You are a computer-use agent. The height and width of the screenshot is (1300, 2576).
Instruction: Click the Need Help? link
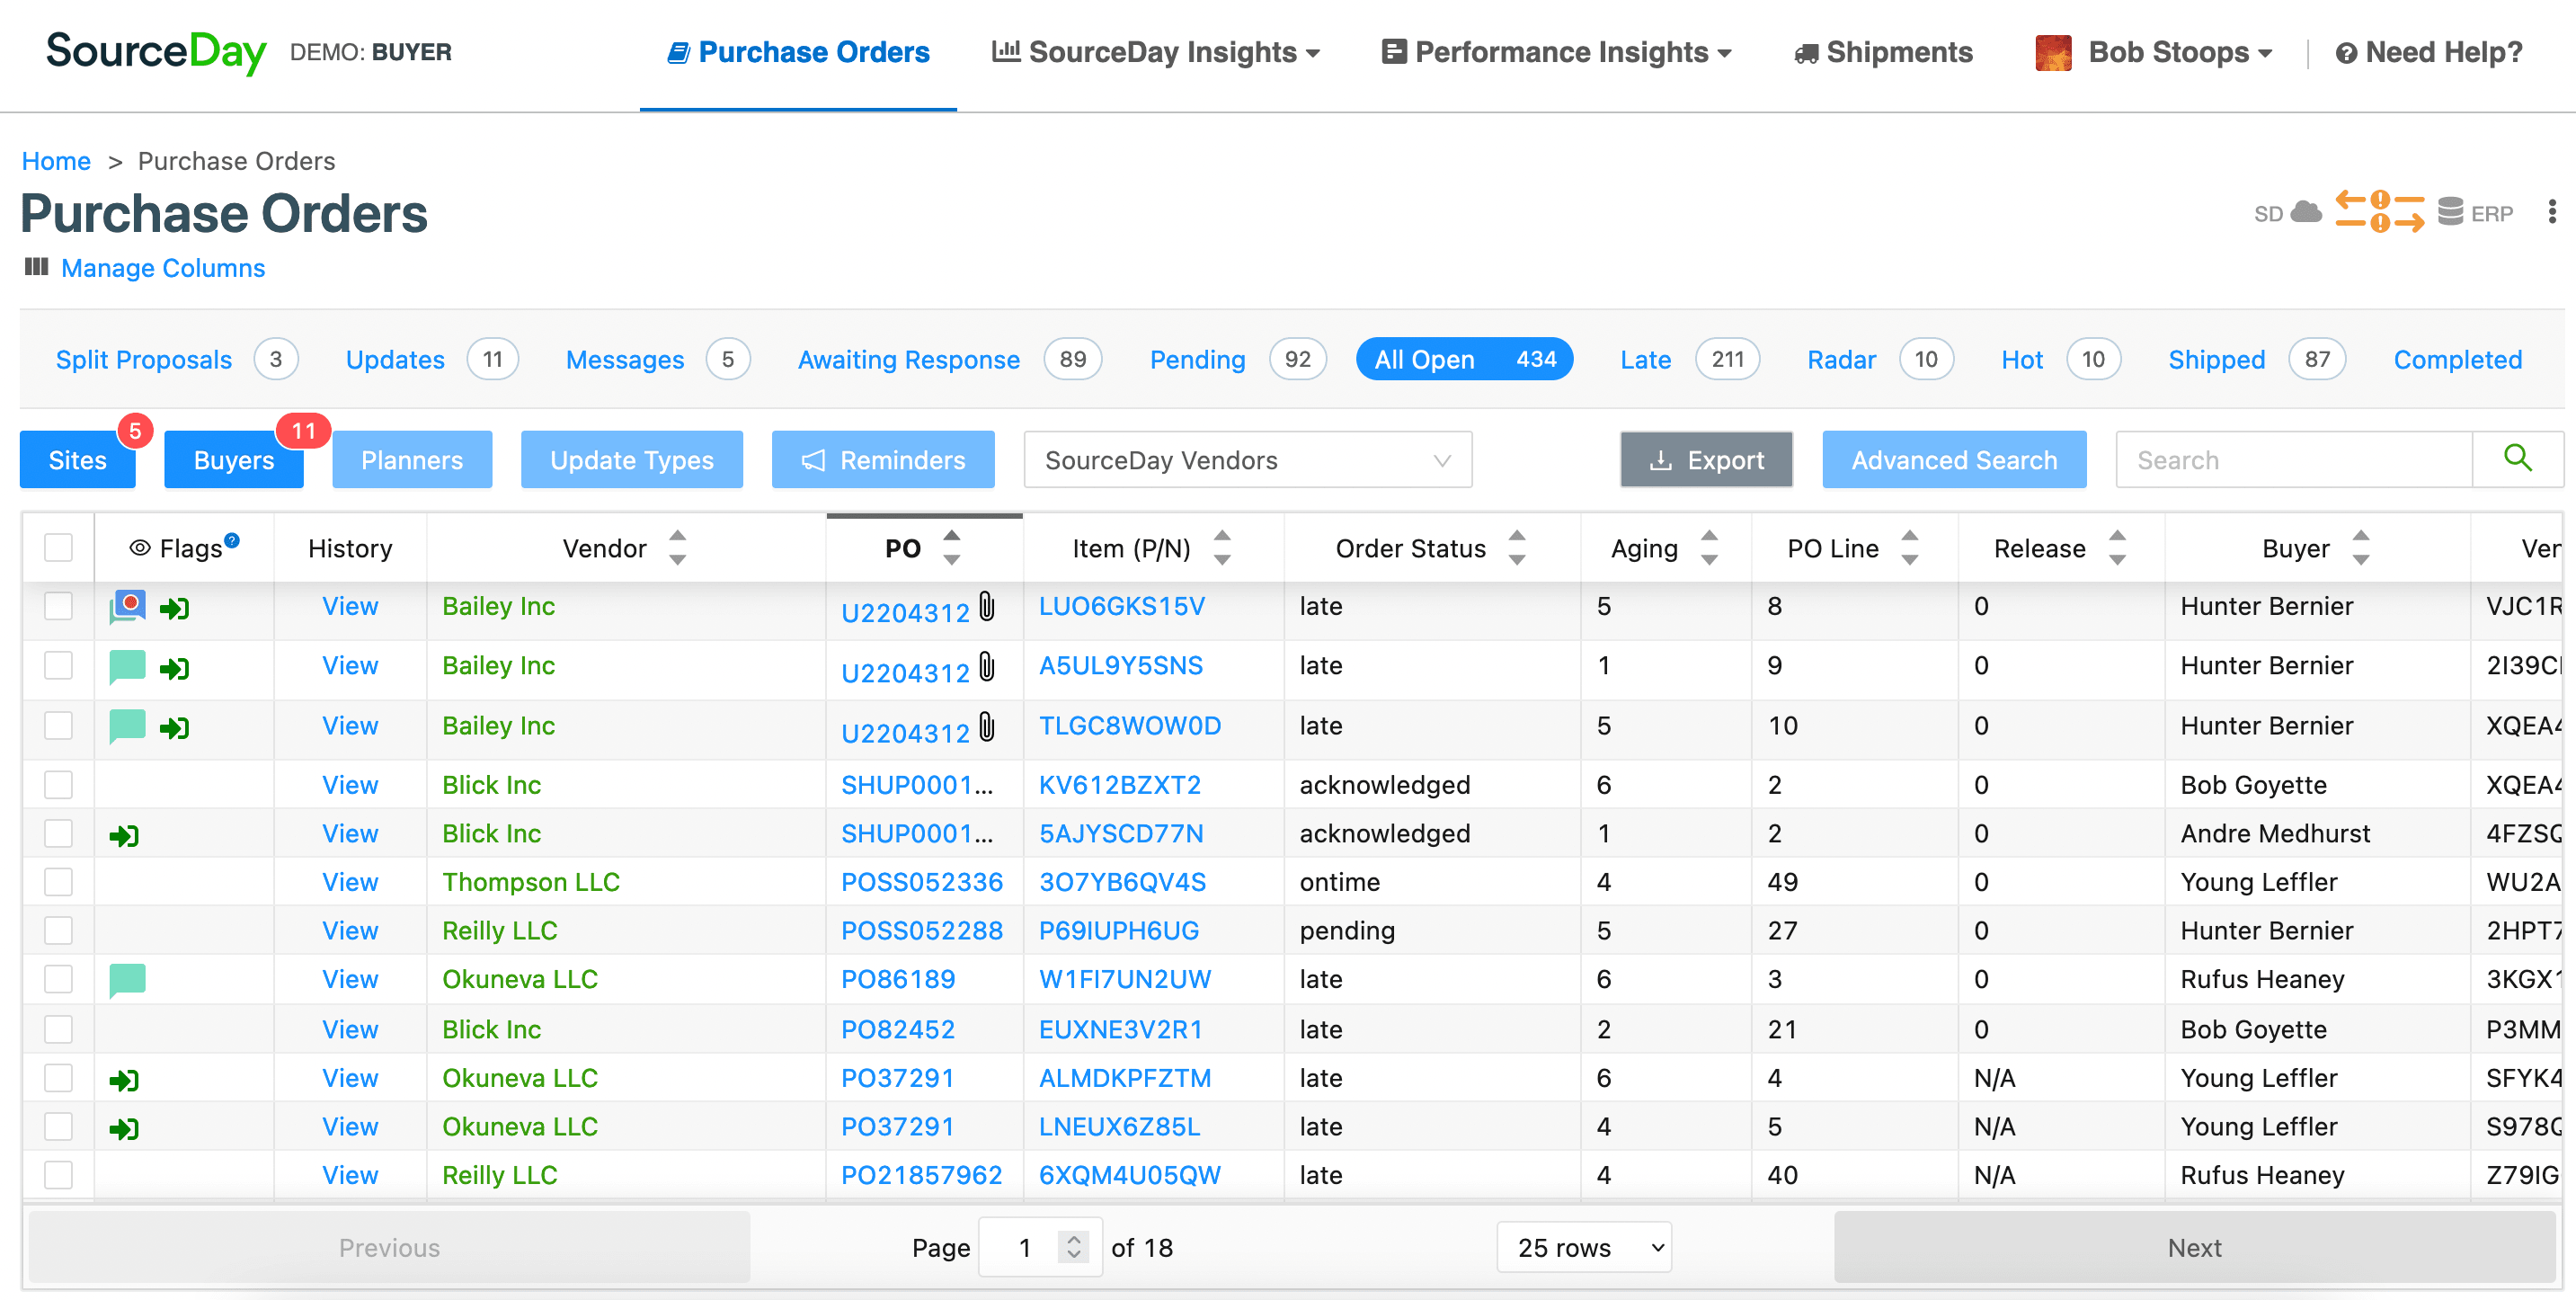pos(2429,52)
